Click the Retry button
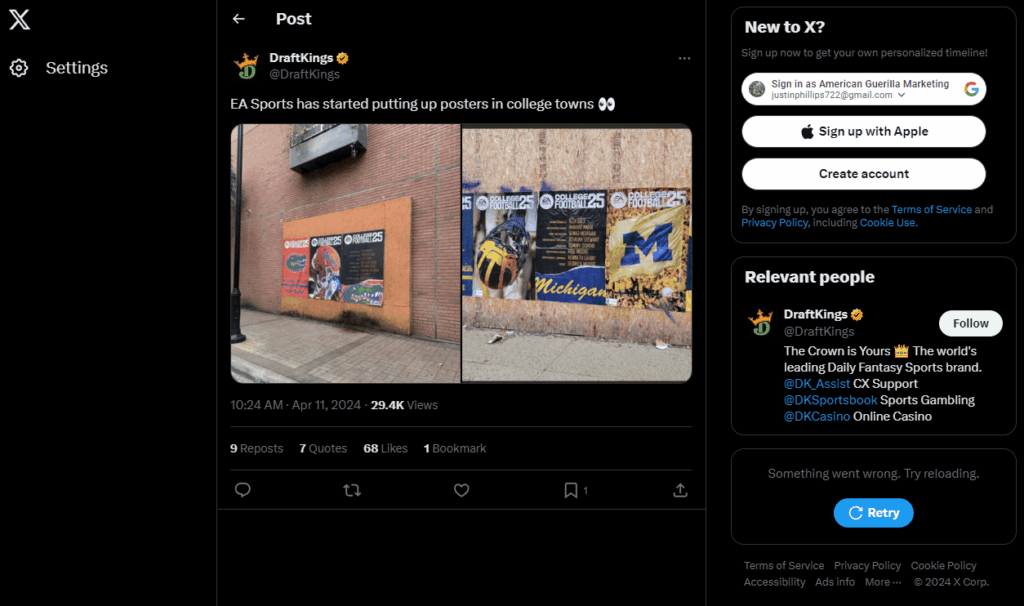The height and width of the screenshot is (606, 1024). tap(873, 513)
